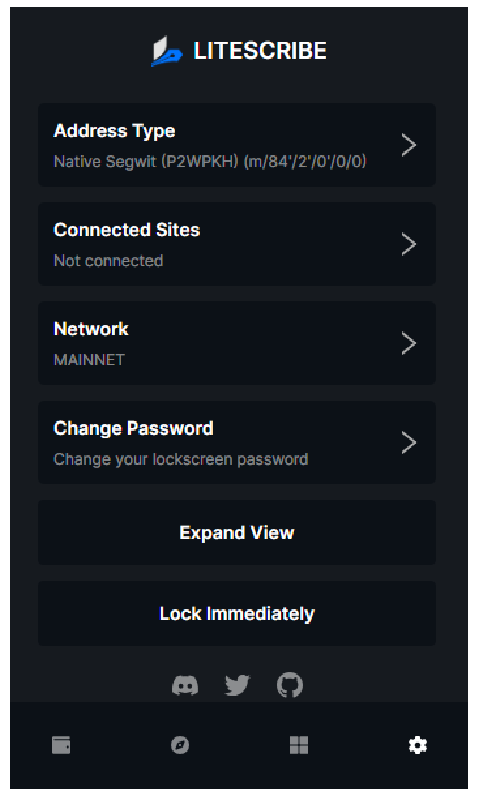Viewport: 483px width, 800px height.
Task: Expand Connected Sites chevron arrow
Action: tap(409, 244)
